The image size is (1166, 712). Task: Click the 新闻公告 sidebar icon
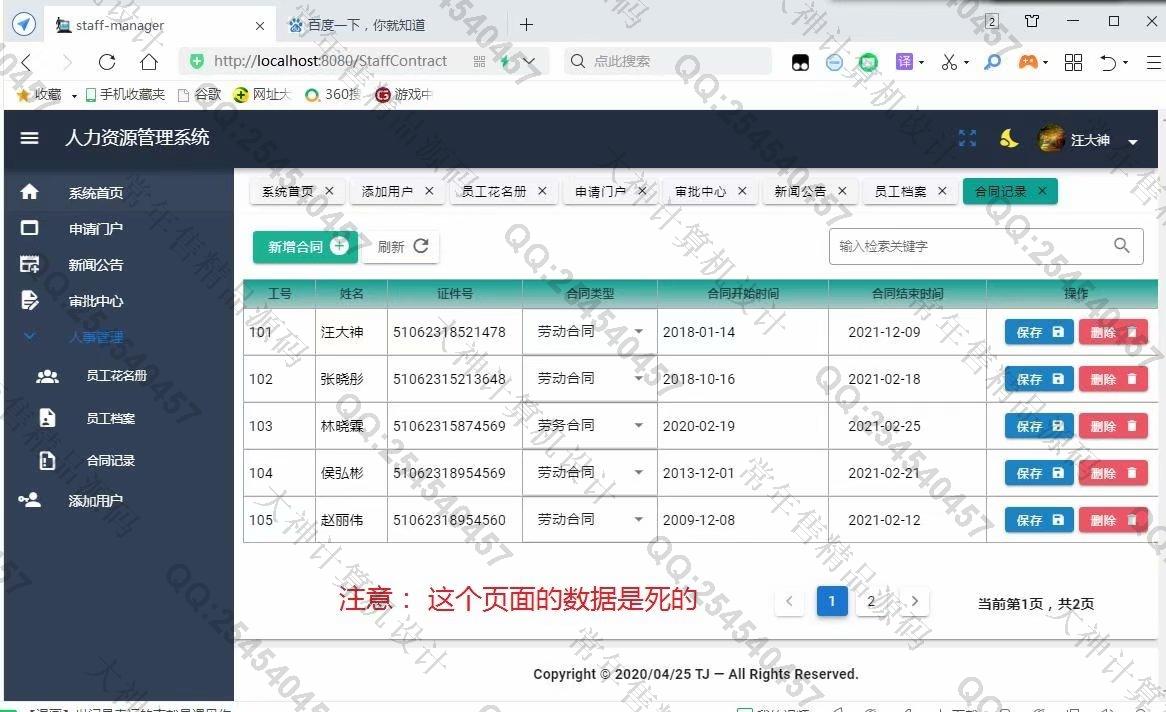pos(29,264)
